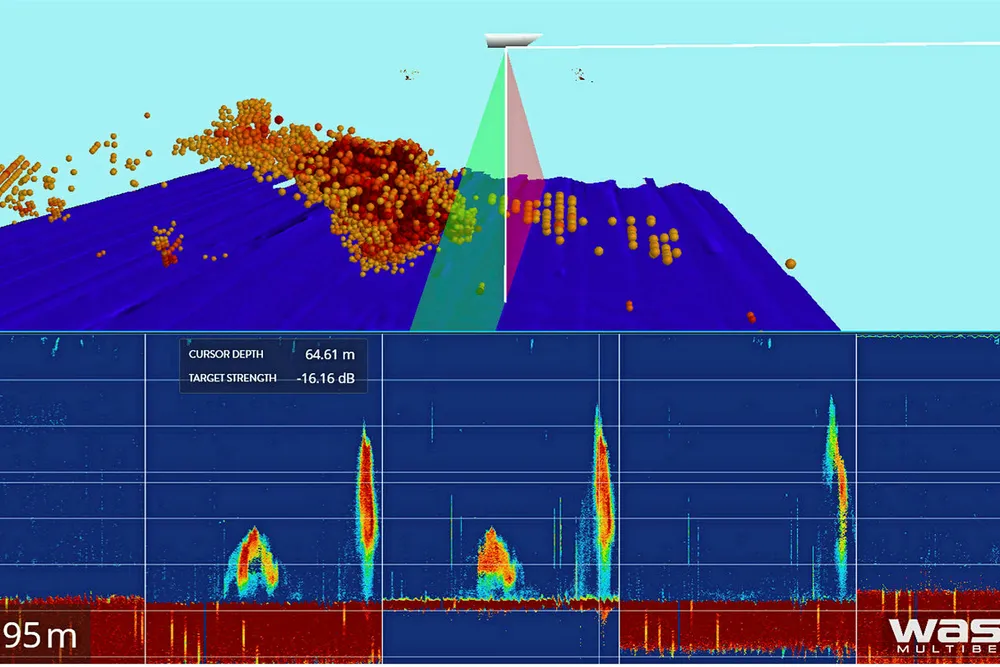Click the target strength value -16.16 dB
This screenshot has width=1000, height=667.
325,379
